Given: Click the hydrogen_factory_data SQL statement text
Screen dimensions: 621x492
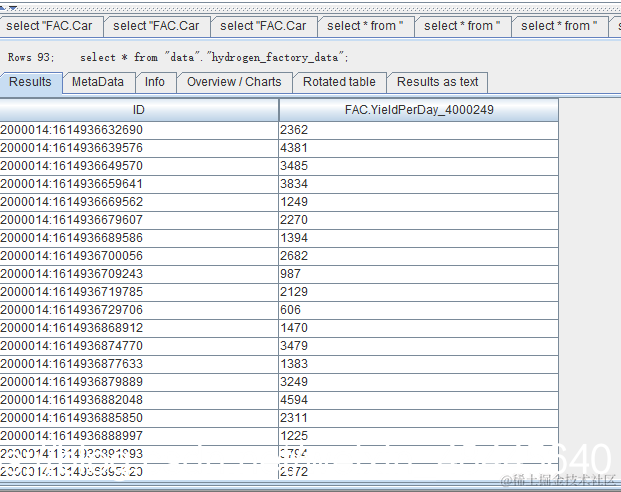Looking at the screenshot, I should 214,57.
